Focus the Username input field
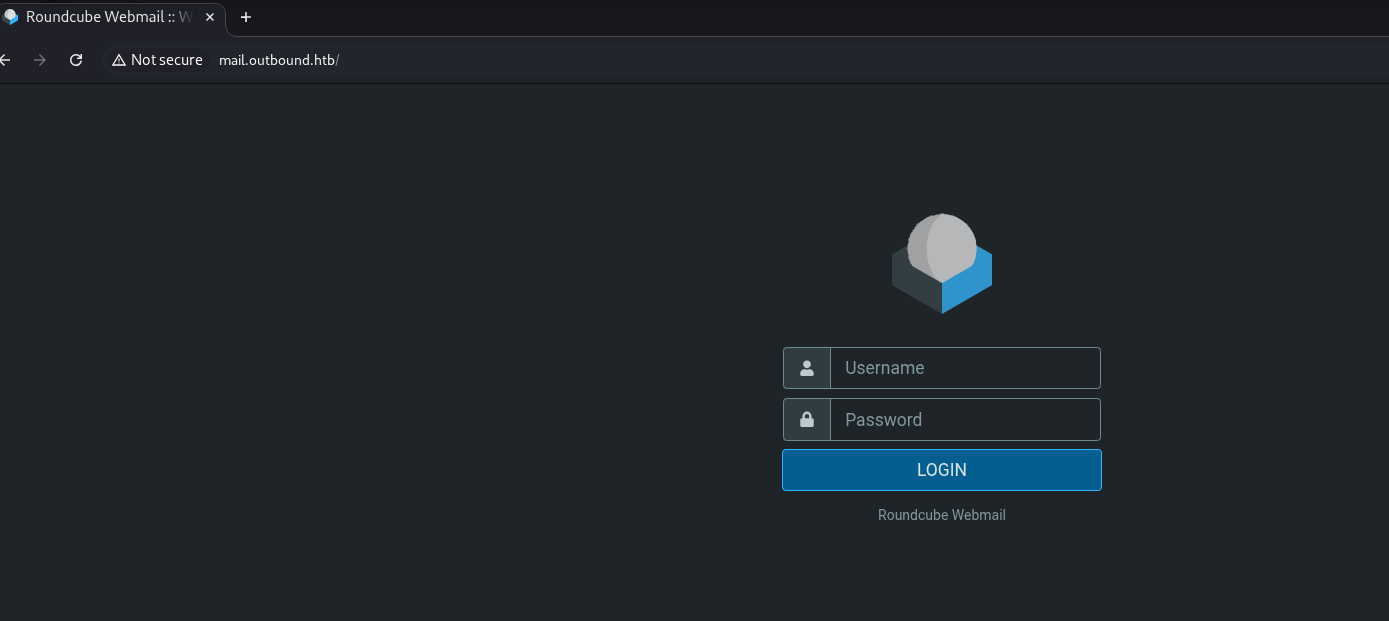This screenshot has width=1389, height=621. (x=964, y=368)
